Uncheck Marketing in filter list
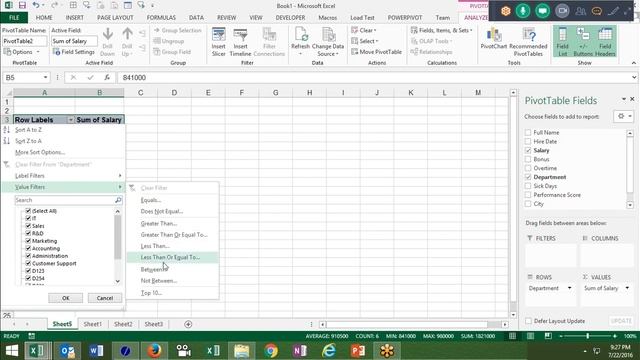The image size is (640, 360). click(x=28, y=241)
